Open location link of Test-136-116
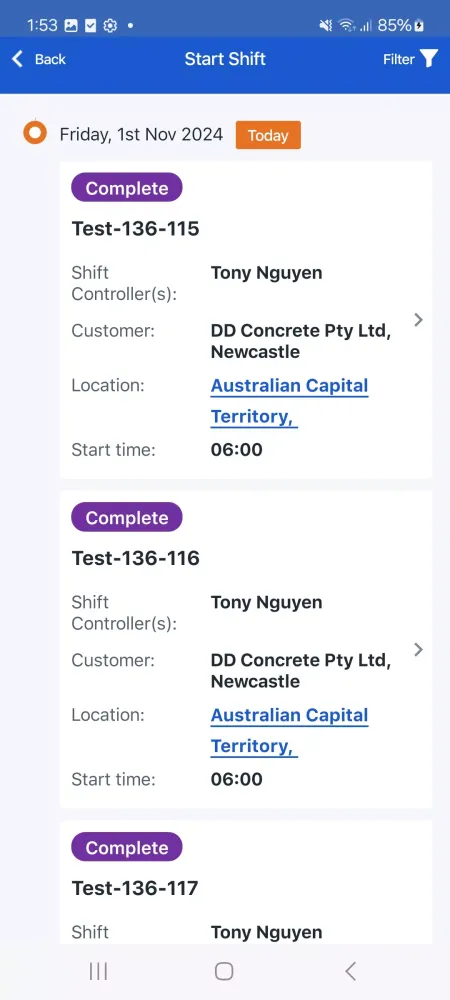Screen dimensions: 450x1000 pos(289,731)
